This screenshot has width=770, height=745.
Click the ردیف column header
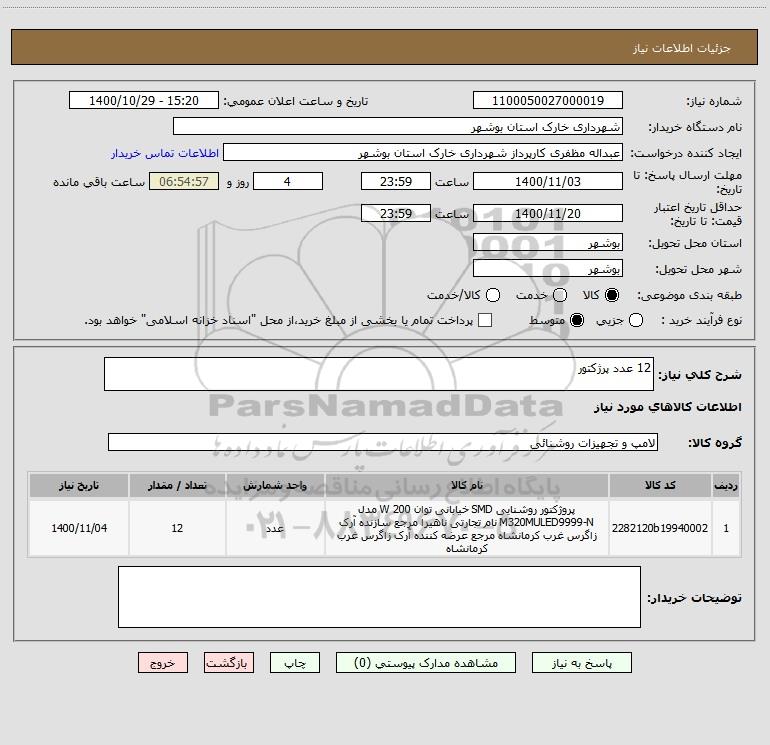click(726, 485)
